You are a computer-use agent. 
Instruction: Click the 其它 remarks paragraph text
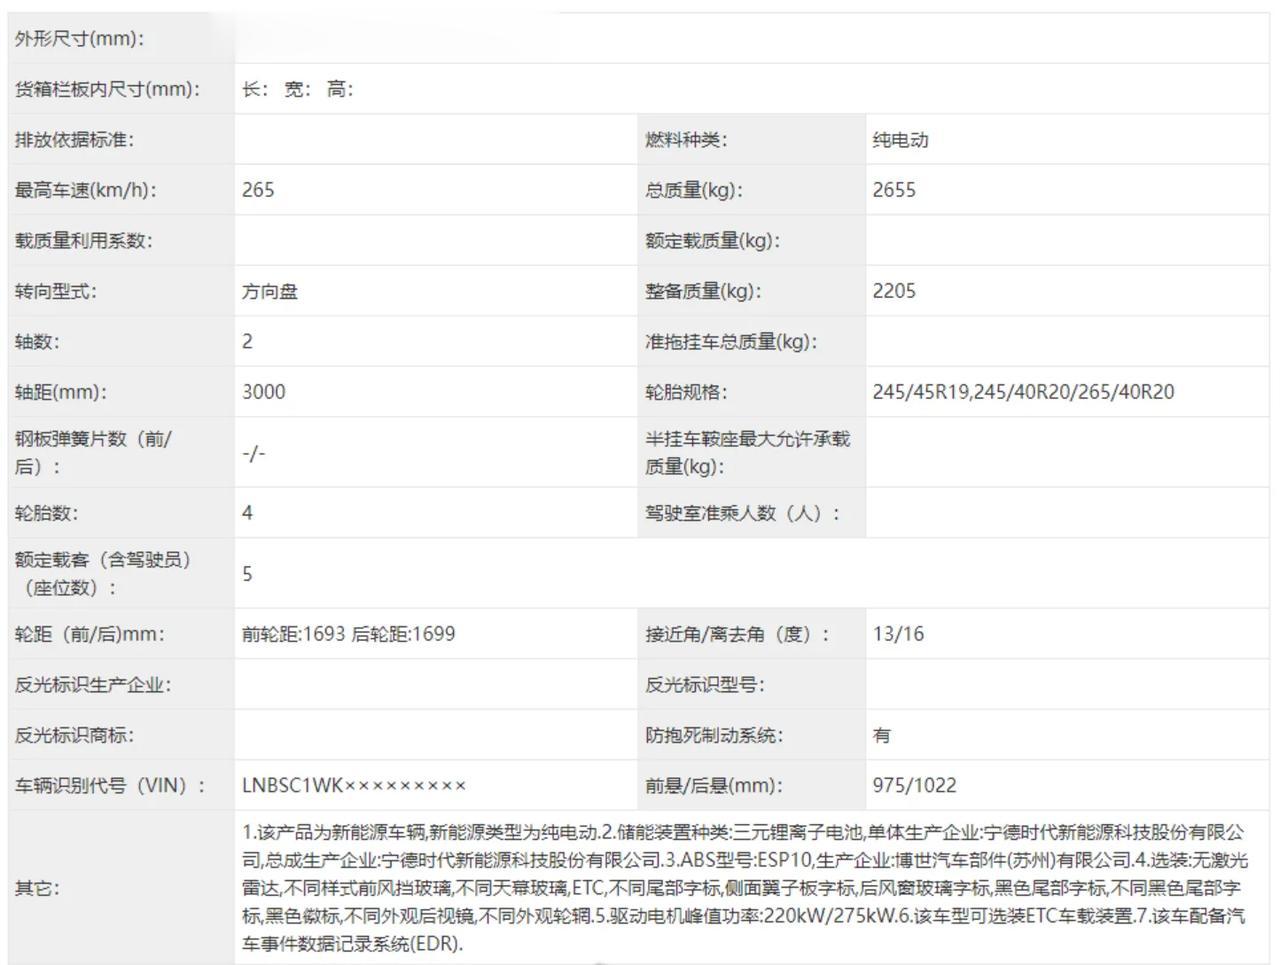pyautogui.click(x=745, y=888)
